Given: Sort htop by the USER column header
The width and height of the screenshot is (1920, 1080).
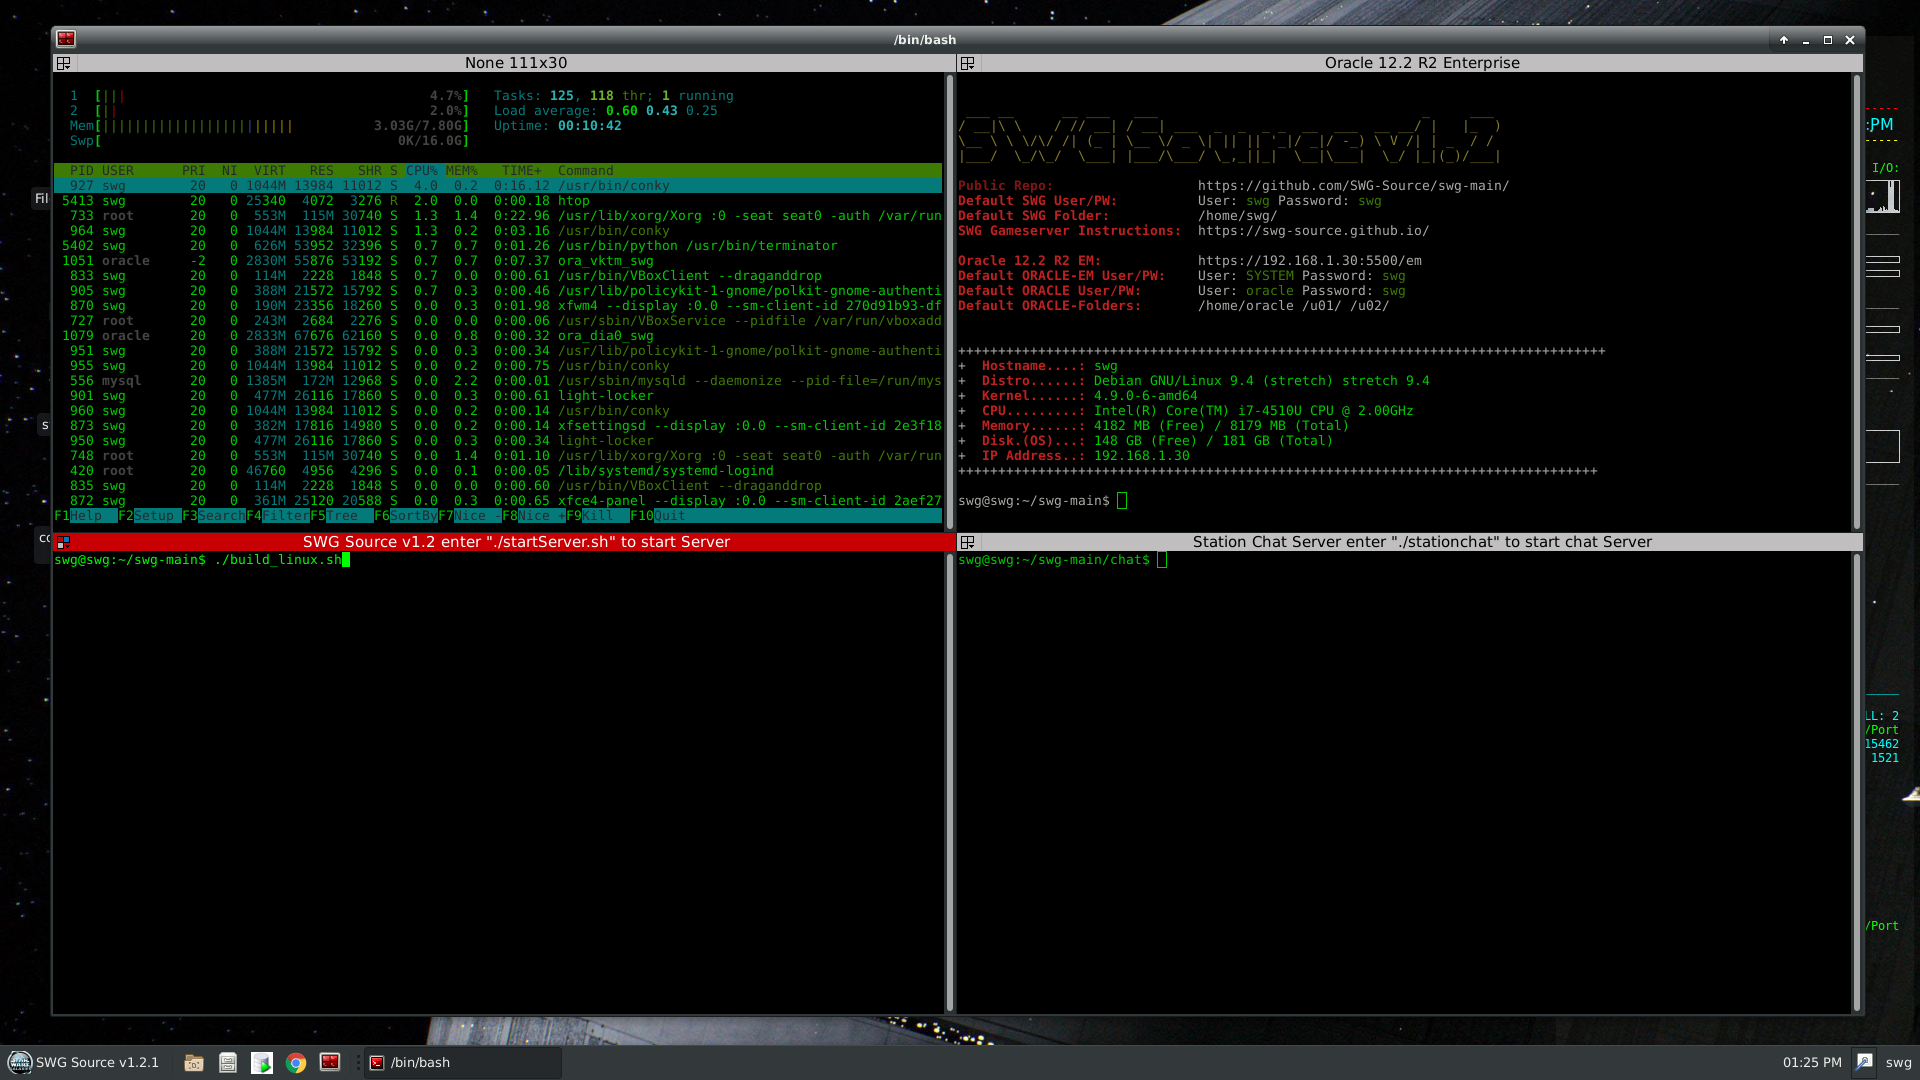Looking at the screenshot, I should [118, 171].
